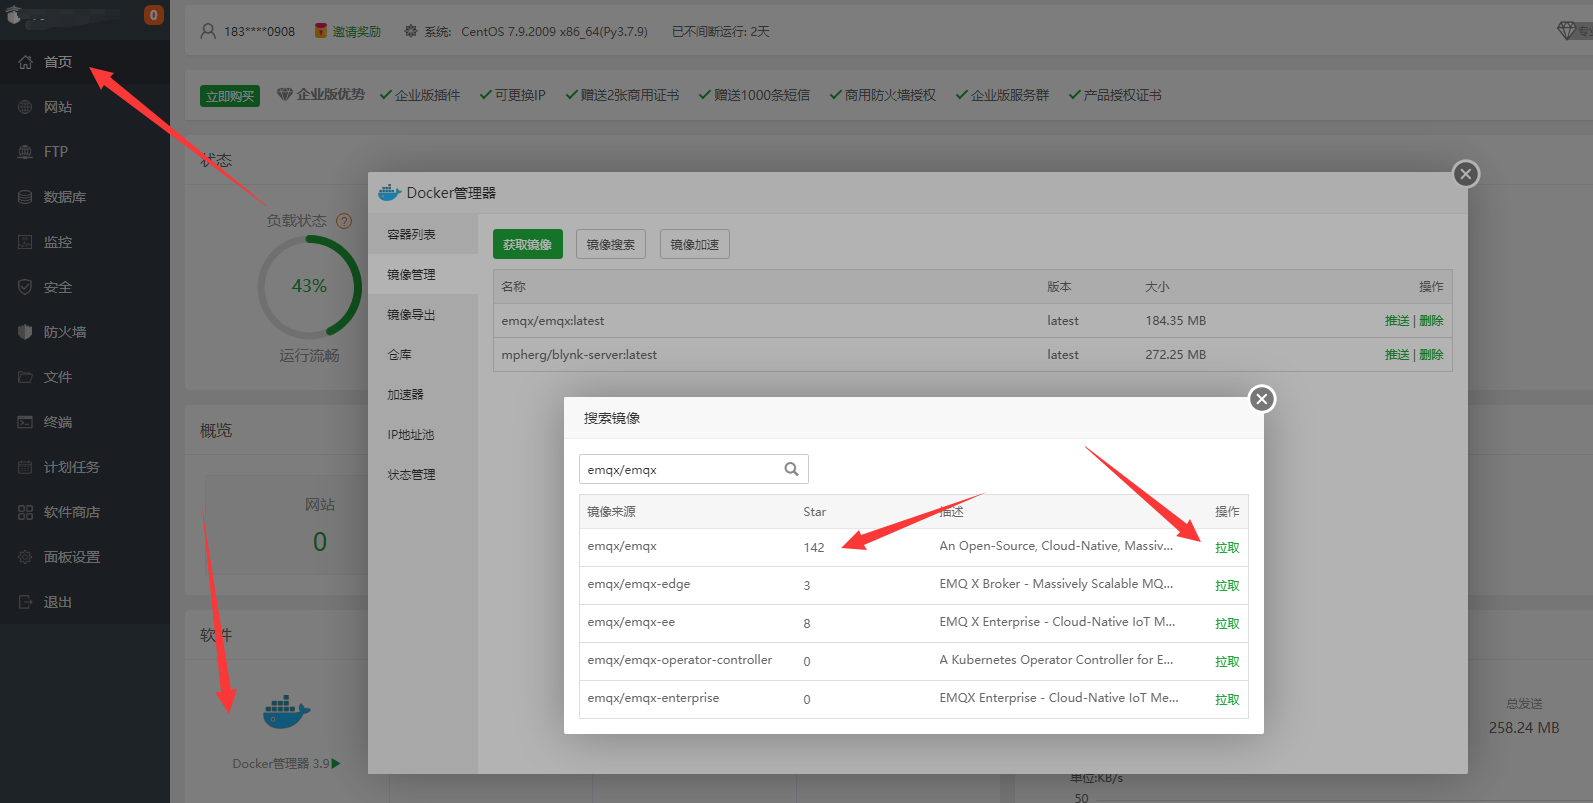Click 拉取 for emqx/emqx

coord(1227,548)
